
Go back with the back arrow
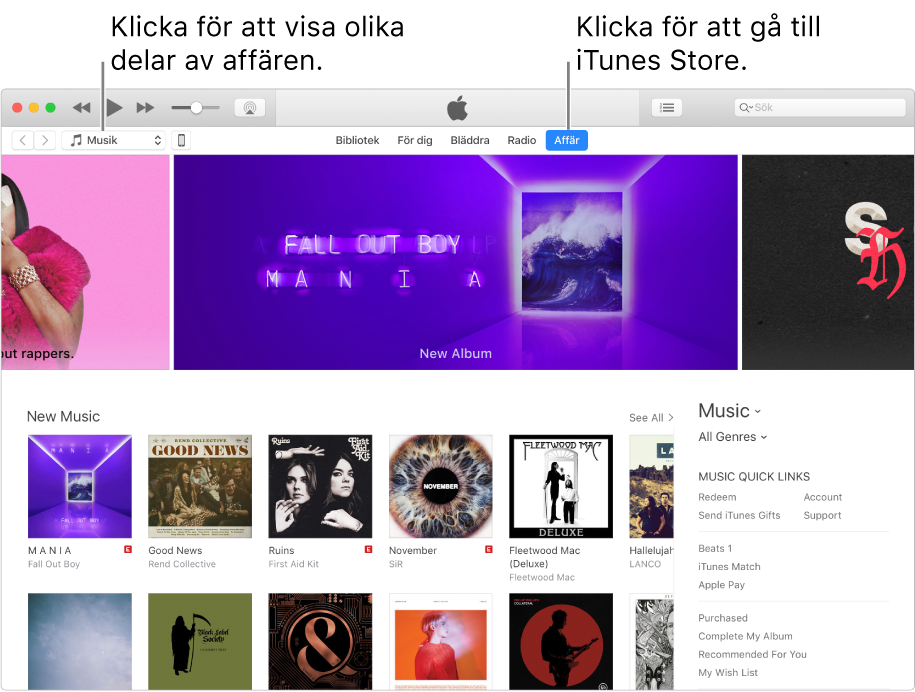click(x=23, y=140)
